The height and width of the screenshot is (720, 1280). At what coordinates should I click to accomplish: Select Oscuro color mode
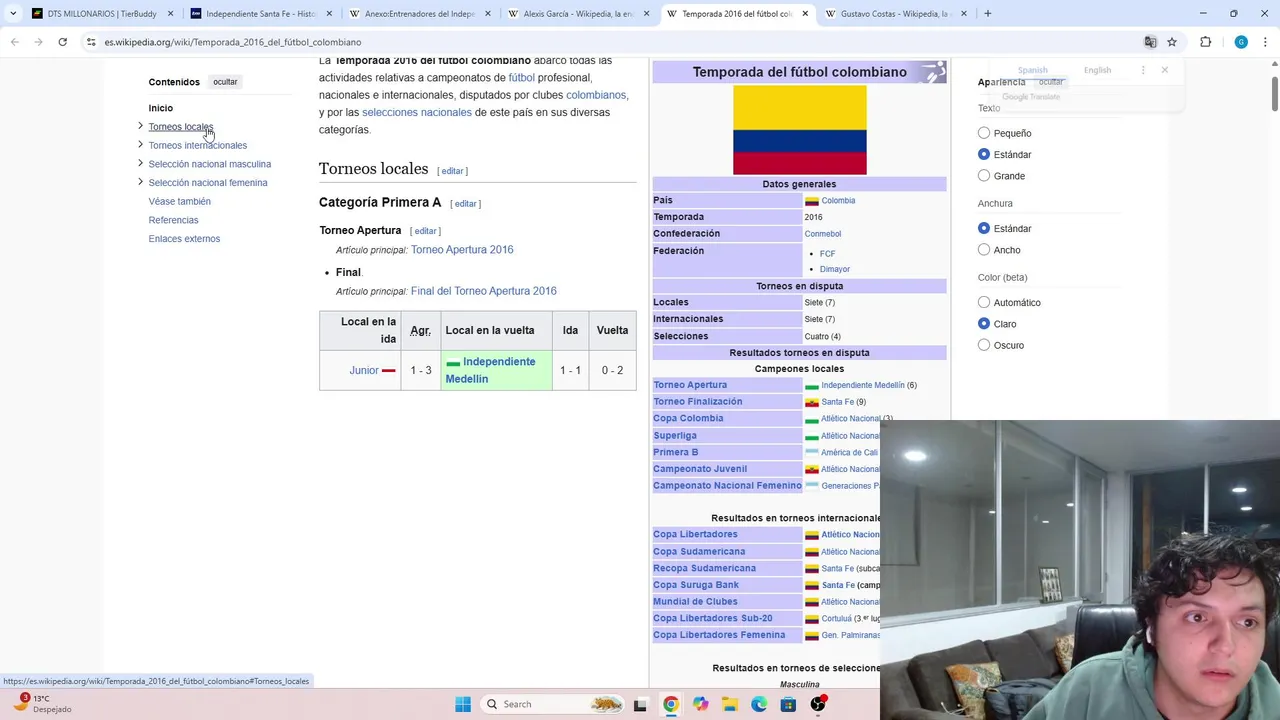pyautogui.click(x=984, y=345)
